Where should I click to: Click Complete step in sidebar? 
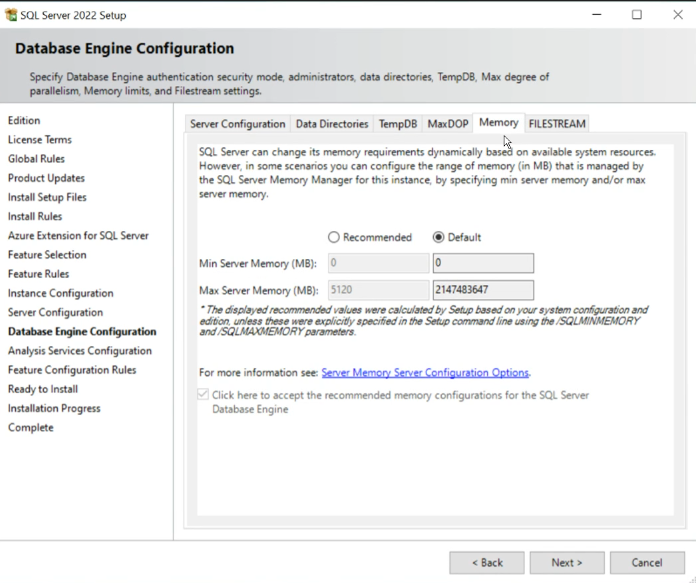tap(31, 428)
